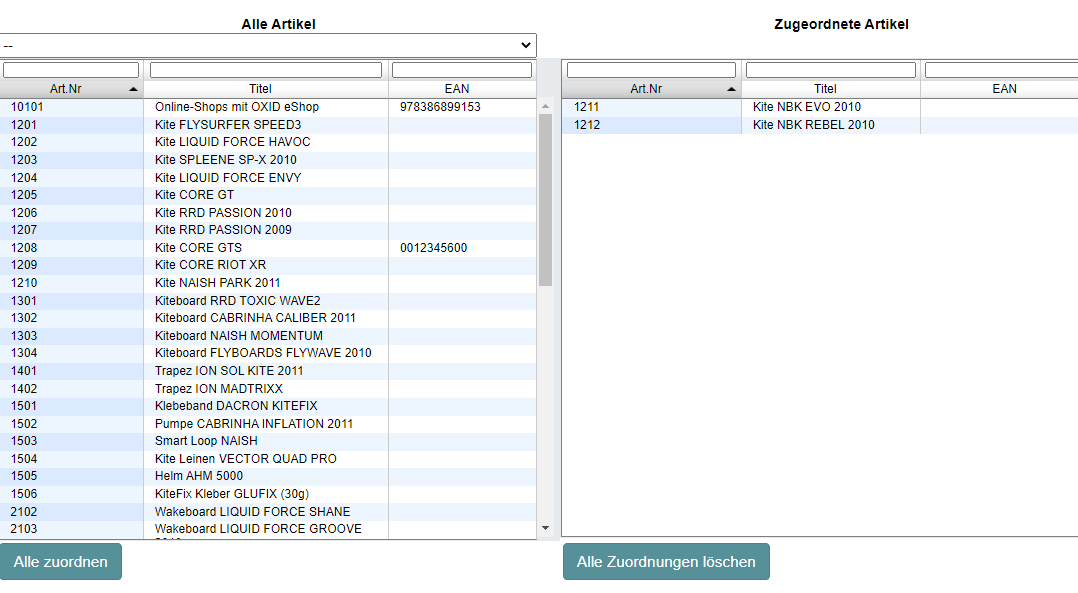Select row Kite CORE GT
Image resolution: width=1078 pixels, height=593 pixels.
coord(268,195)
